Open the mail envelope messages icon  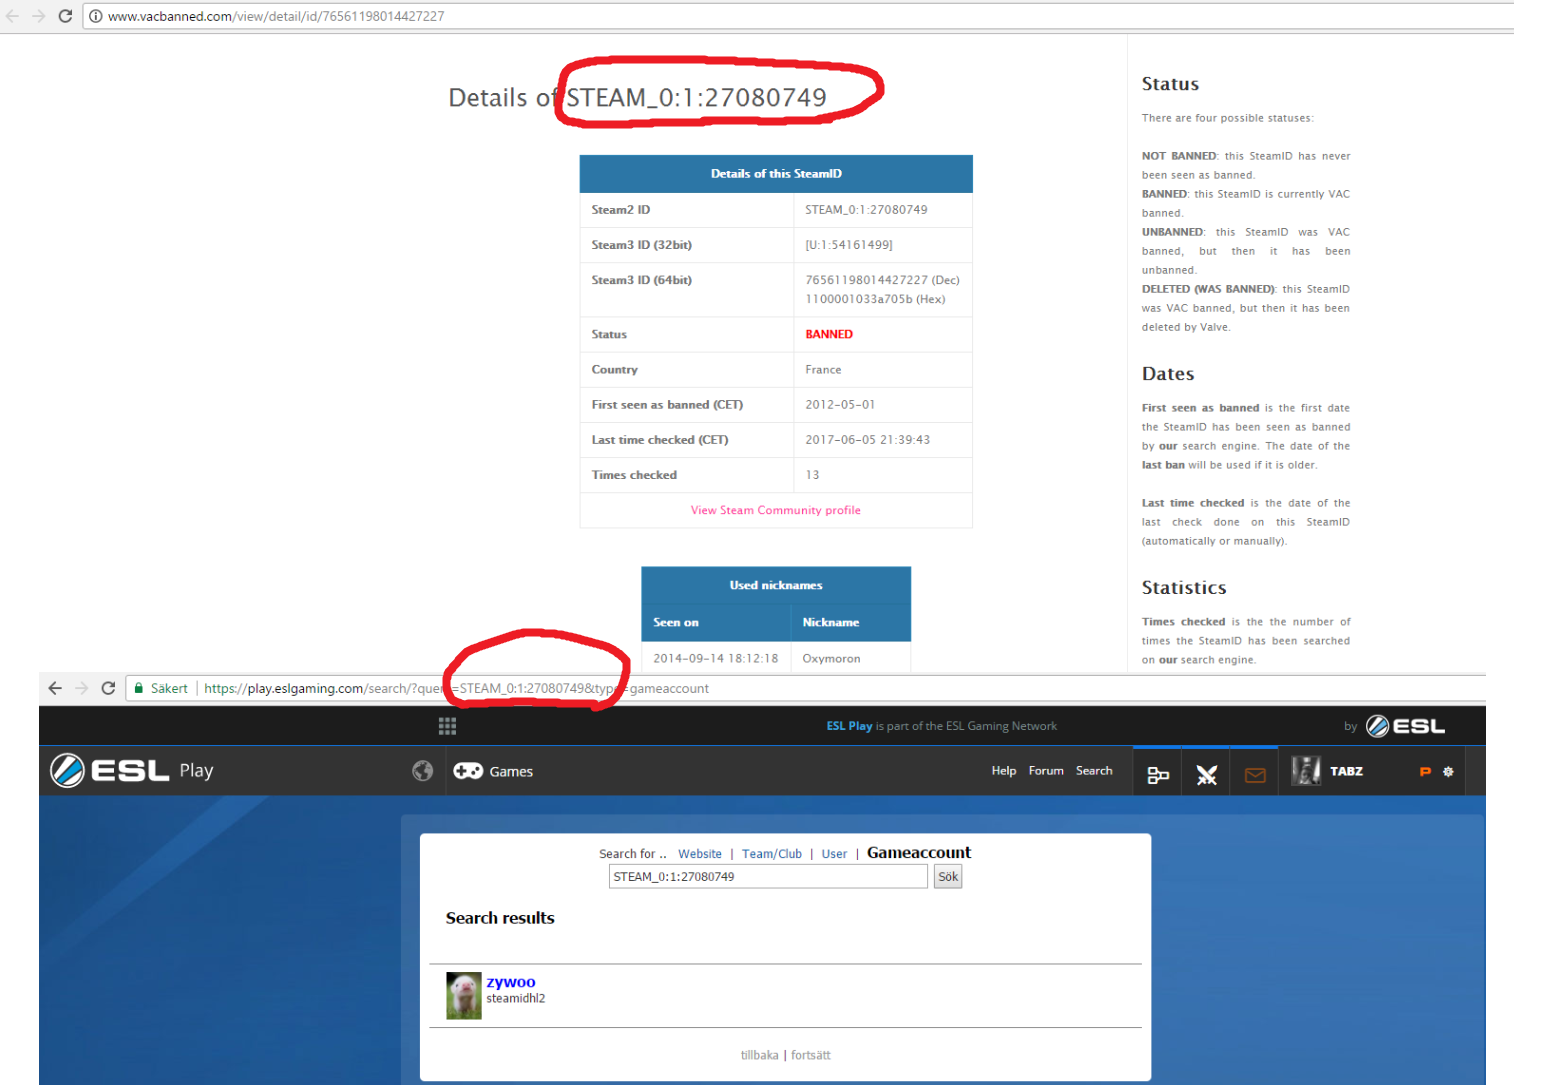pos(1255,775)
